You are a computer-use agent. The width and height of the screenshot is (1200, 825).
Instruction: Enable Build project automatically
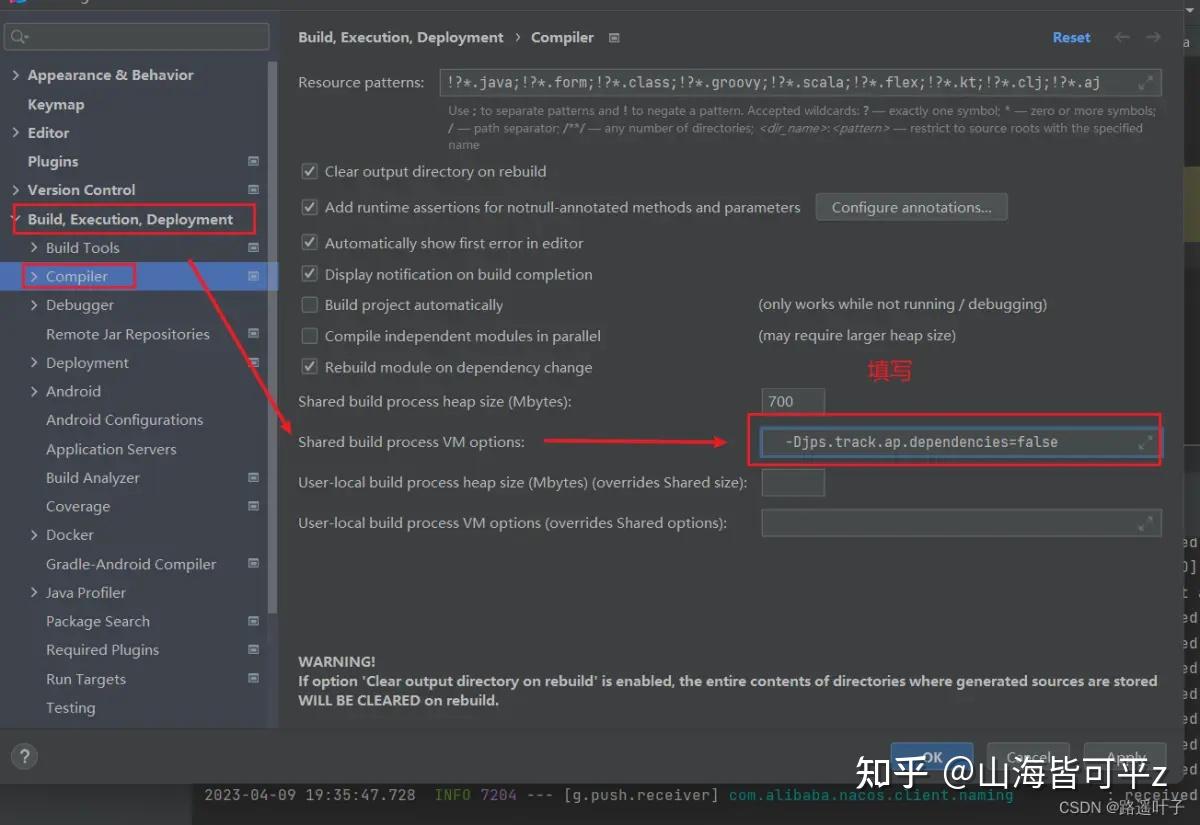(x=310, y=305)
